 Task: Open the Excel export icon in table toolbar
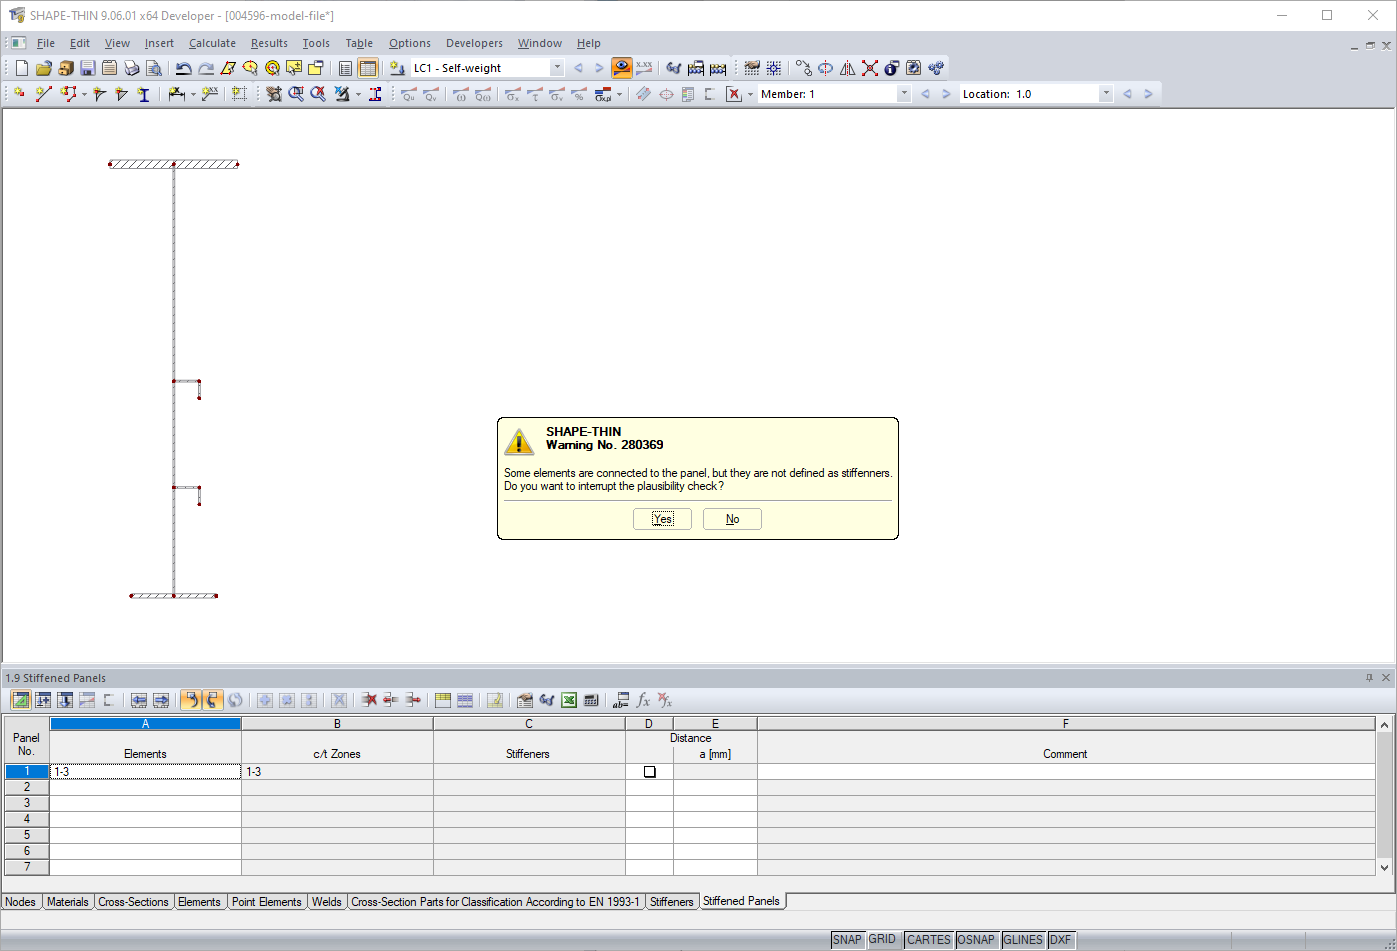coord(568,700)
